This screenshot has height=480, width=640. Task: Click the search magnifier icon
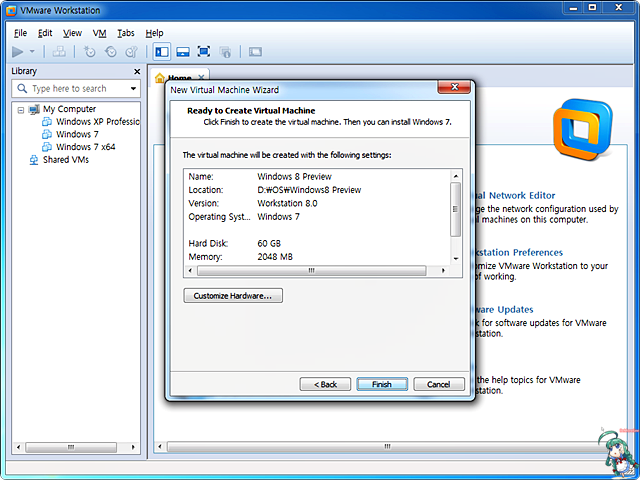[x=22, y=89]
